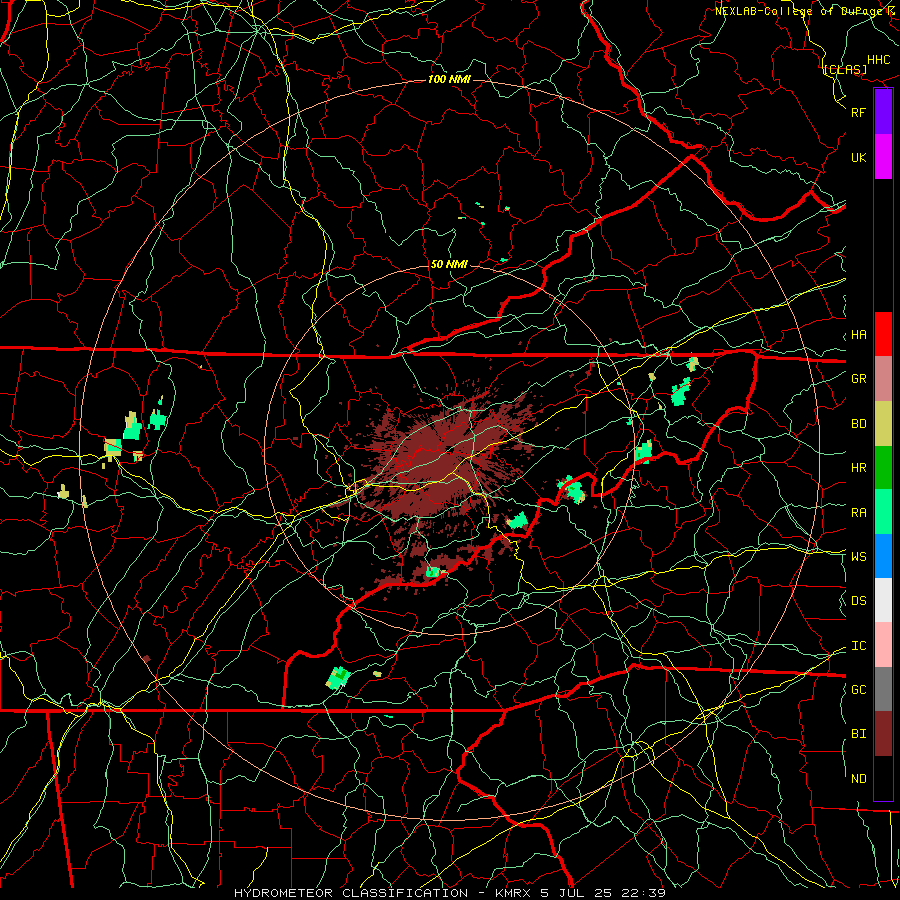Click the WS legend label
The width and height of the screenshot is (900, 900).
(x=859, y=557)
